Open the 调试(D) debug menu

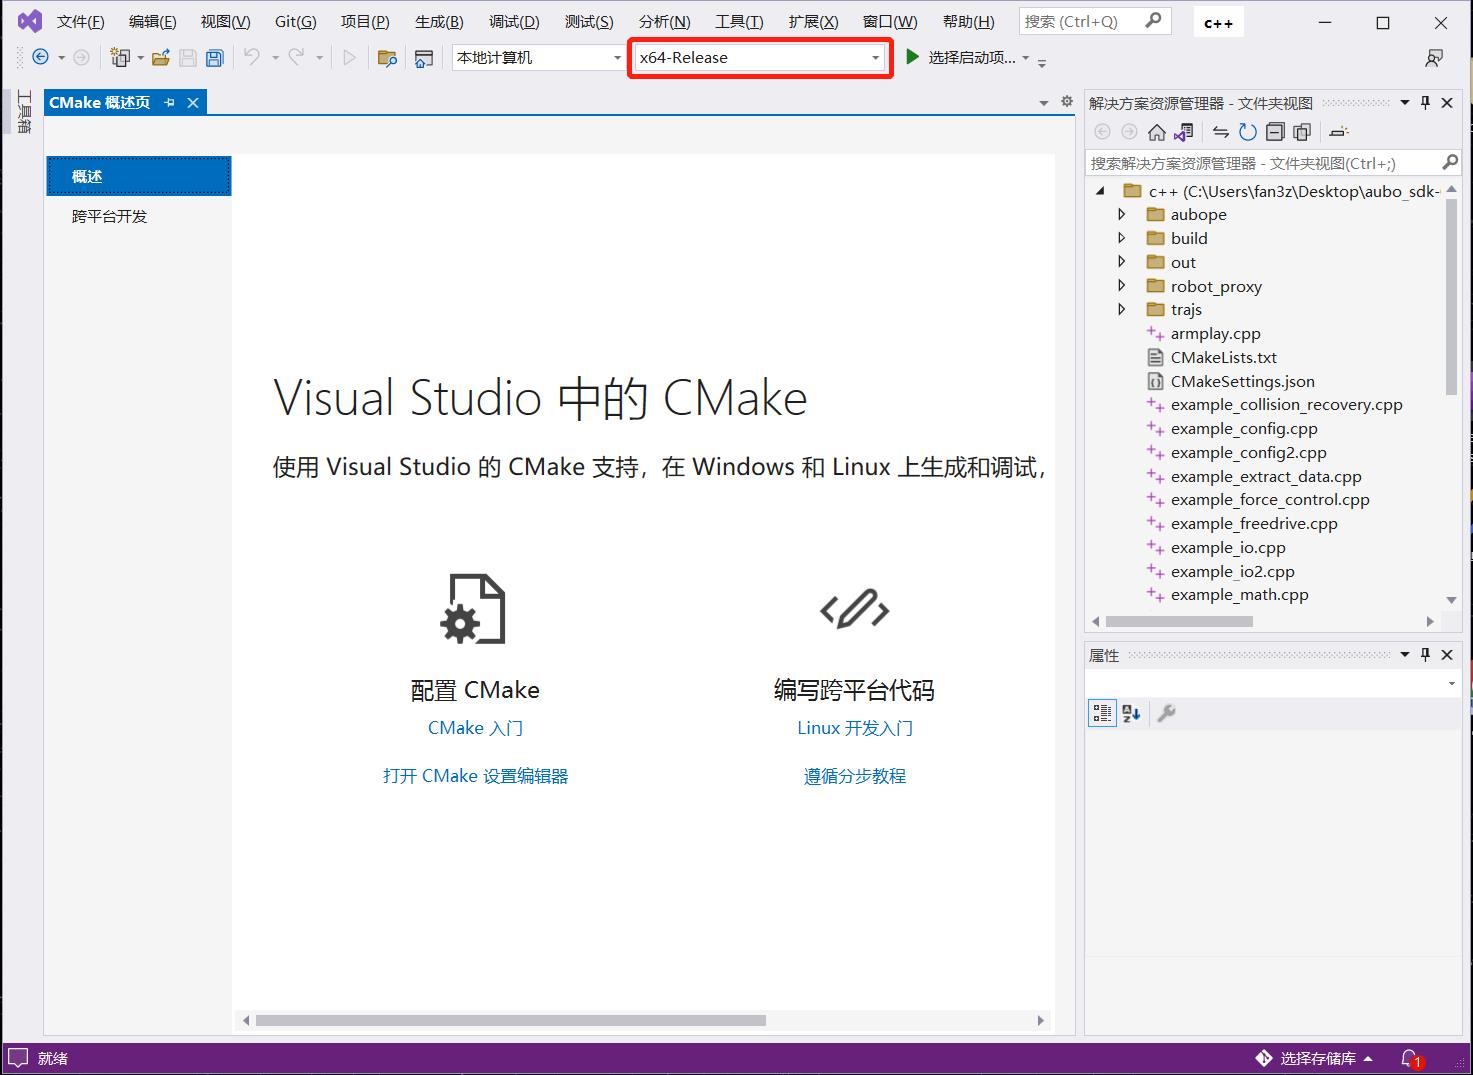pyautogui.click(x=514, y=21)
